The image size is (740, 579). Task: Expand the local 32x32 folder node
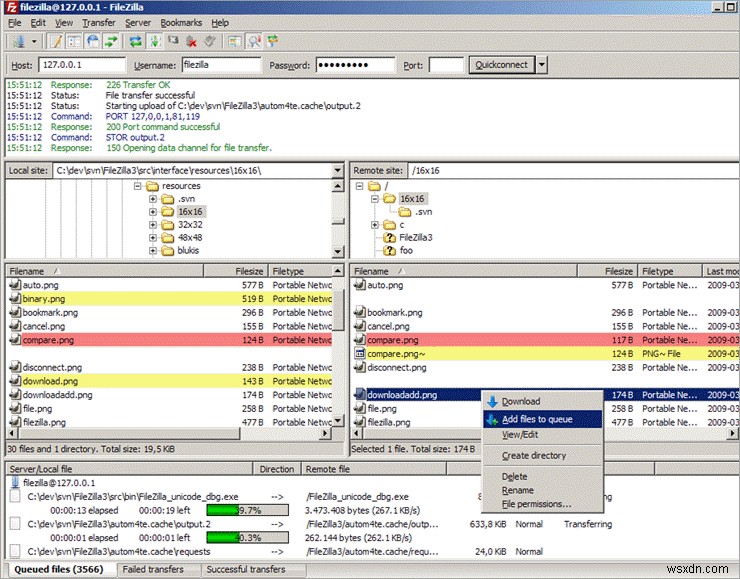point(153,225)
